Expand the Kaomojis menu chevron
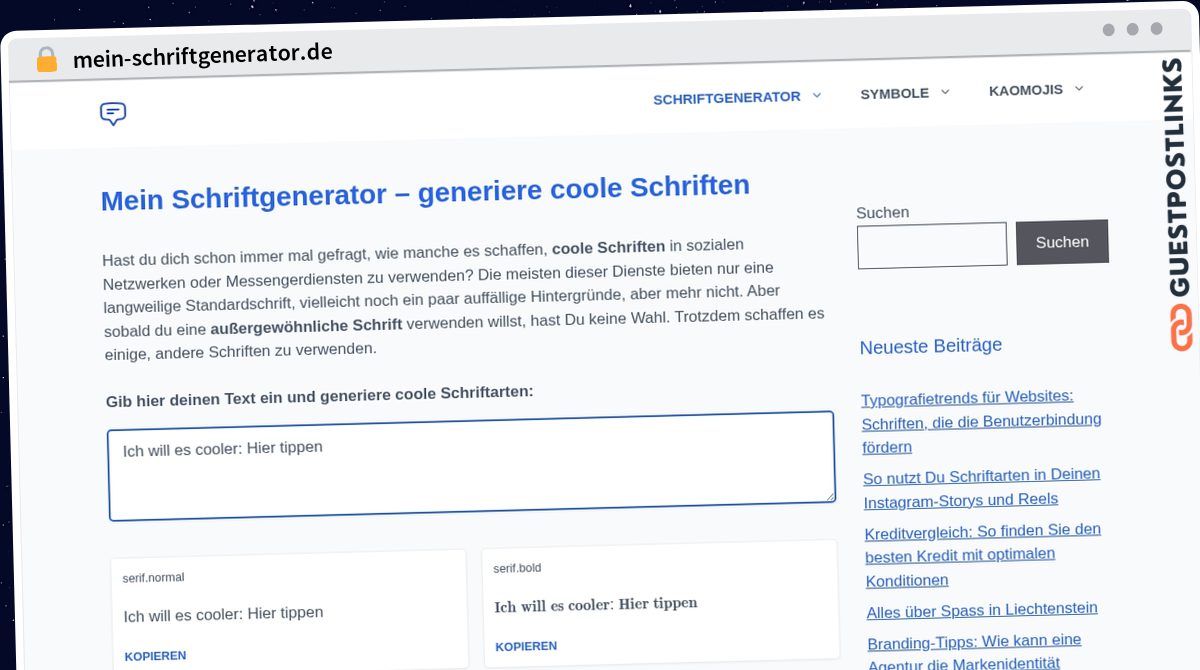Viewport: 1200px width, 670px height. coord(1079,88)
